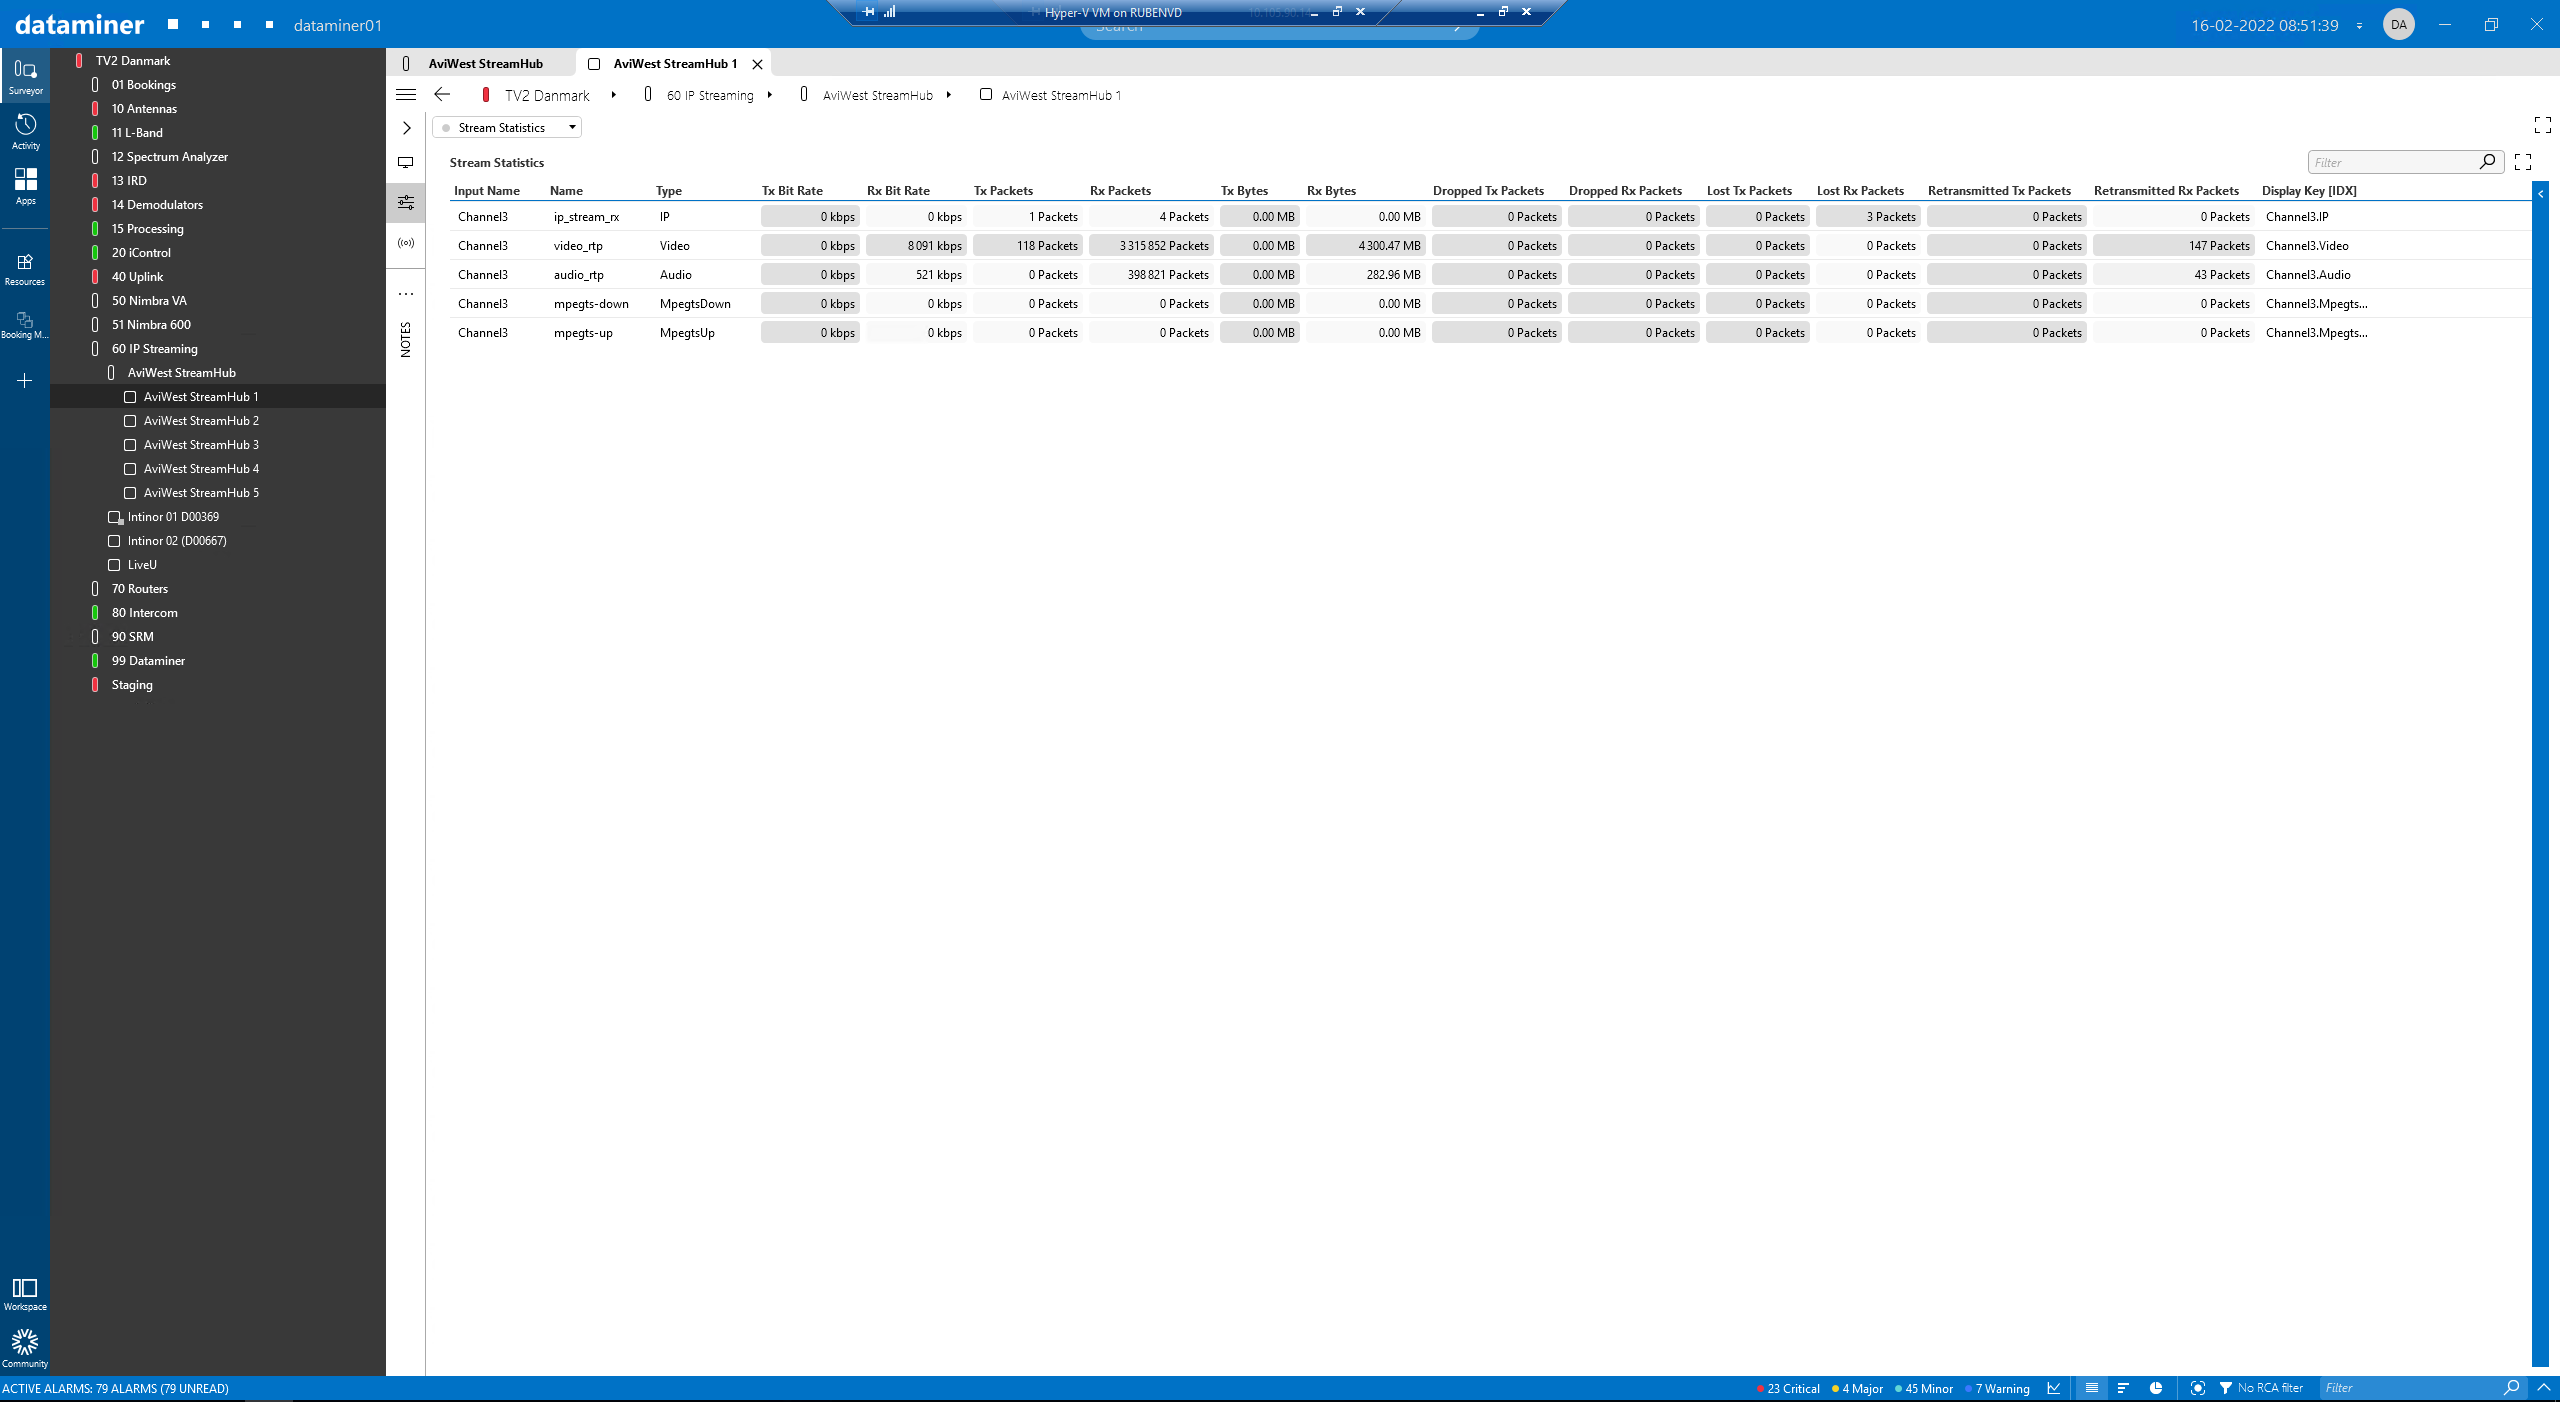Toggle full screen for the card
This screenshot has width=2560, height=1402.
(x=2543, y=125)
